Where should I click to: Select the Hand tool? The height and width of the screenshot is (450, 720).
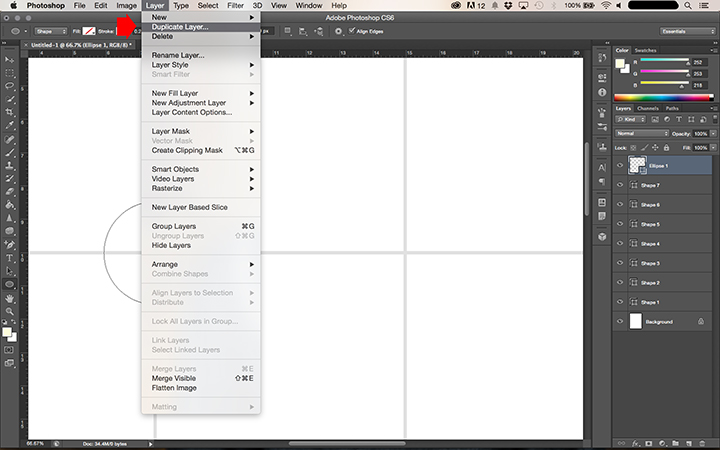[x=9, y=298]
